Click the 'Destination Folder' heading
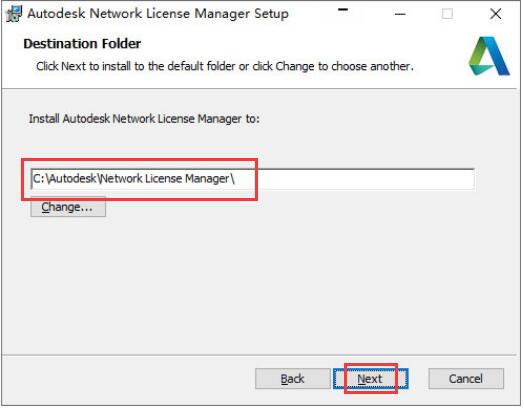 [83, 44]
